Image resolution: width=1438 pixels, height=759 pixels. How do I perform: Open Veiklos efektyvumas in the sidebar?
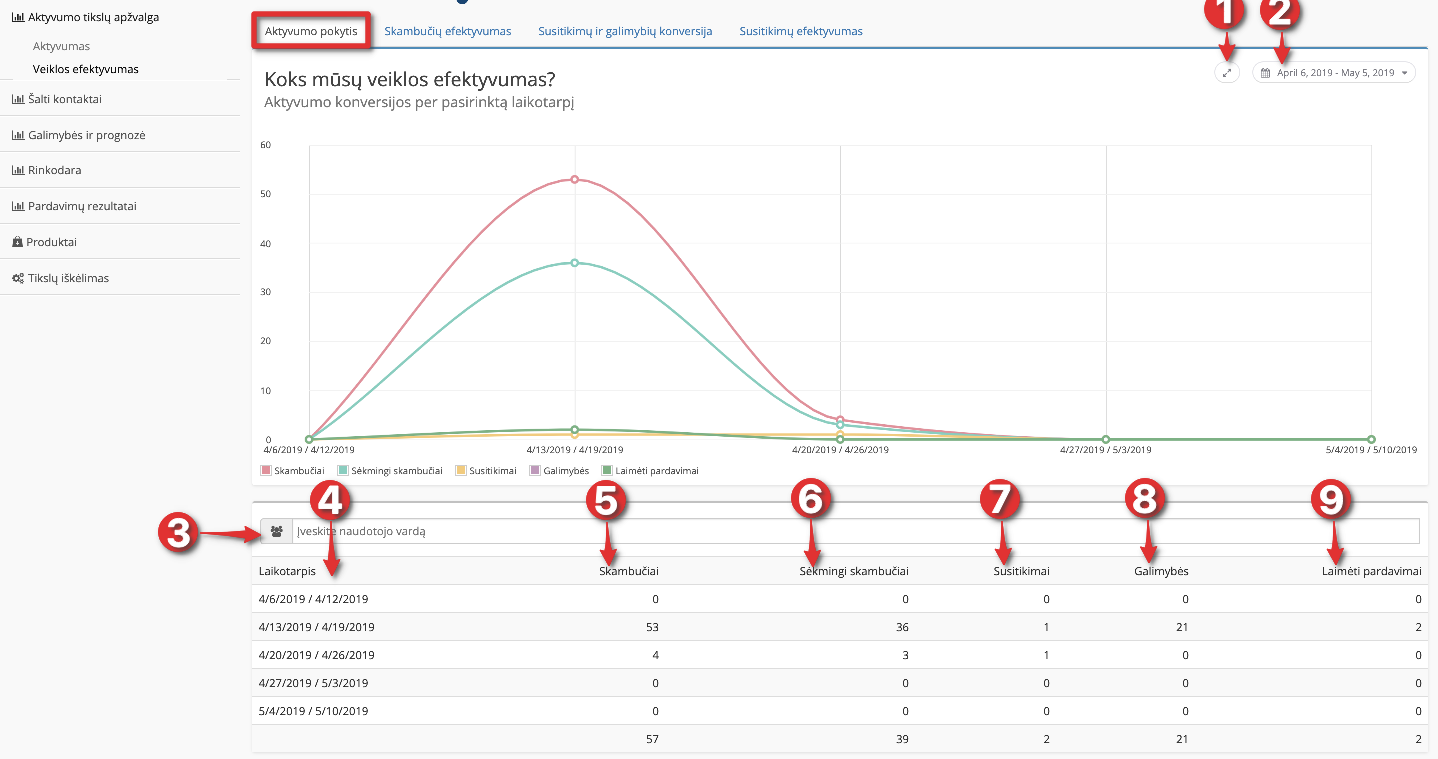coord(86,70)
